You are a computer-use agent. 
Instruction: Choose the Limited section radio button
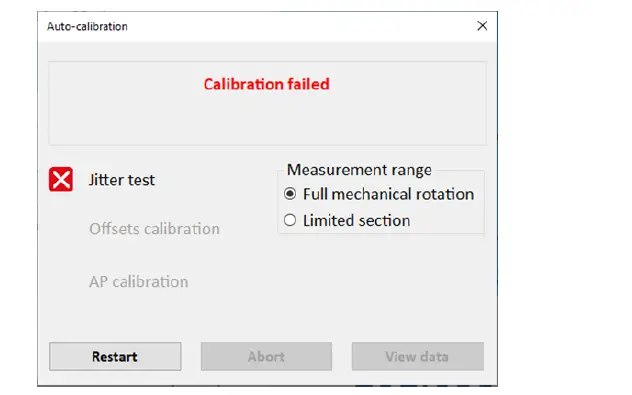tap(290, 220)
